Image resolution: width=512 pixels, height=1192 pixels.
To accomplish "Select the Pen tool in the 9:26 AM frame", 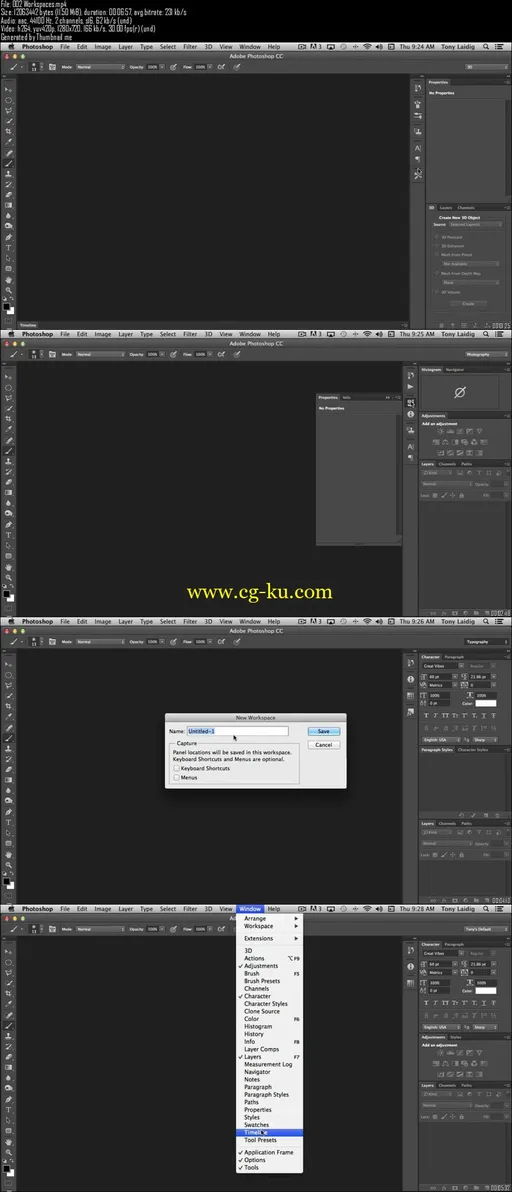I will (9, 812).
